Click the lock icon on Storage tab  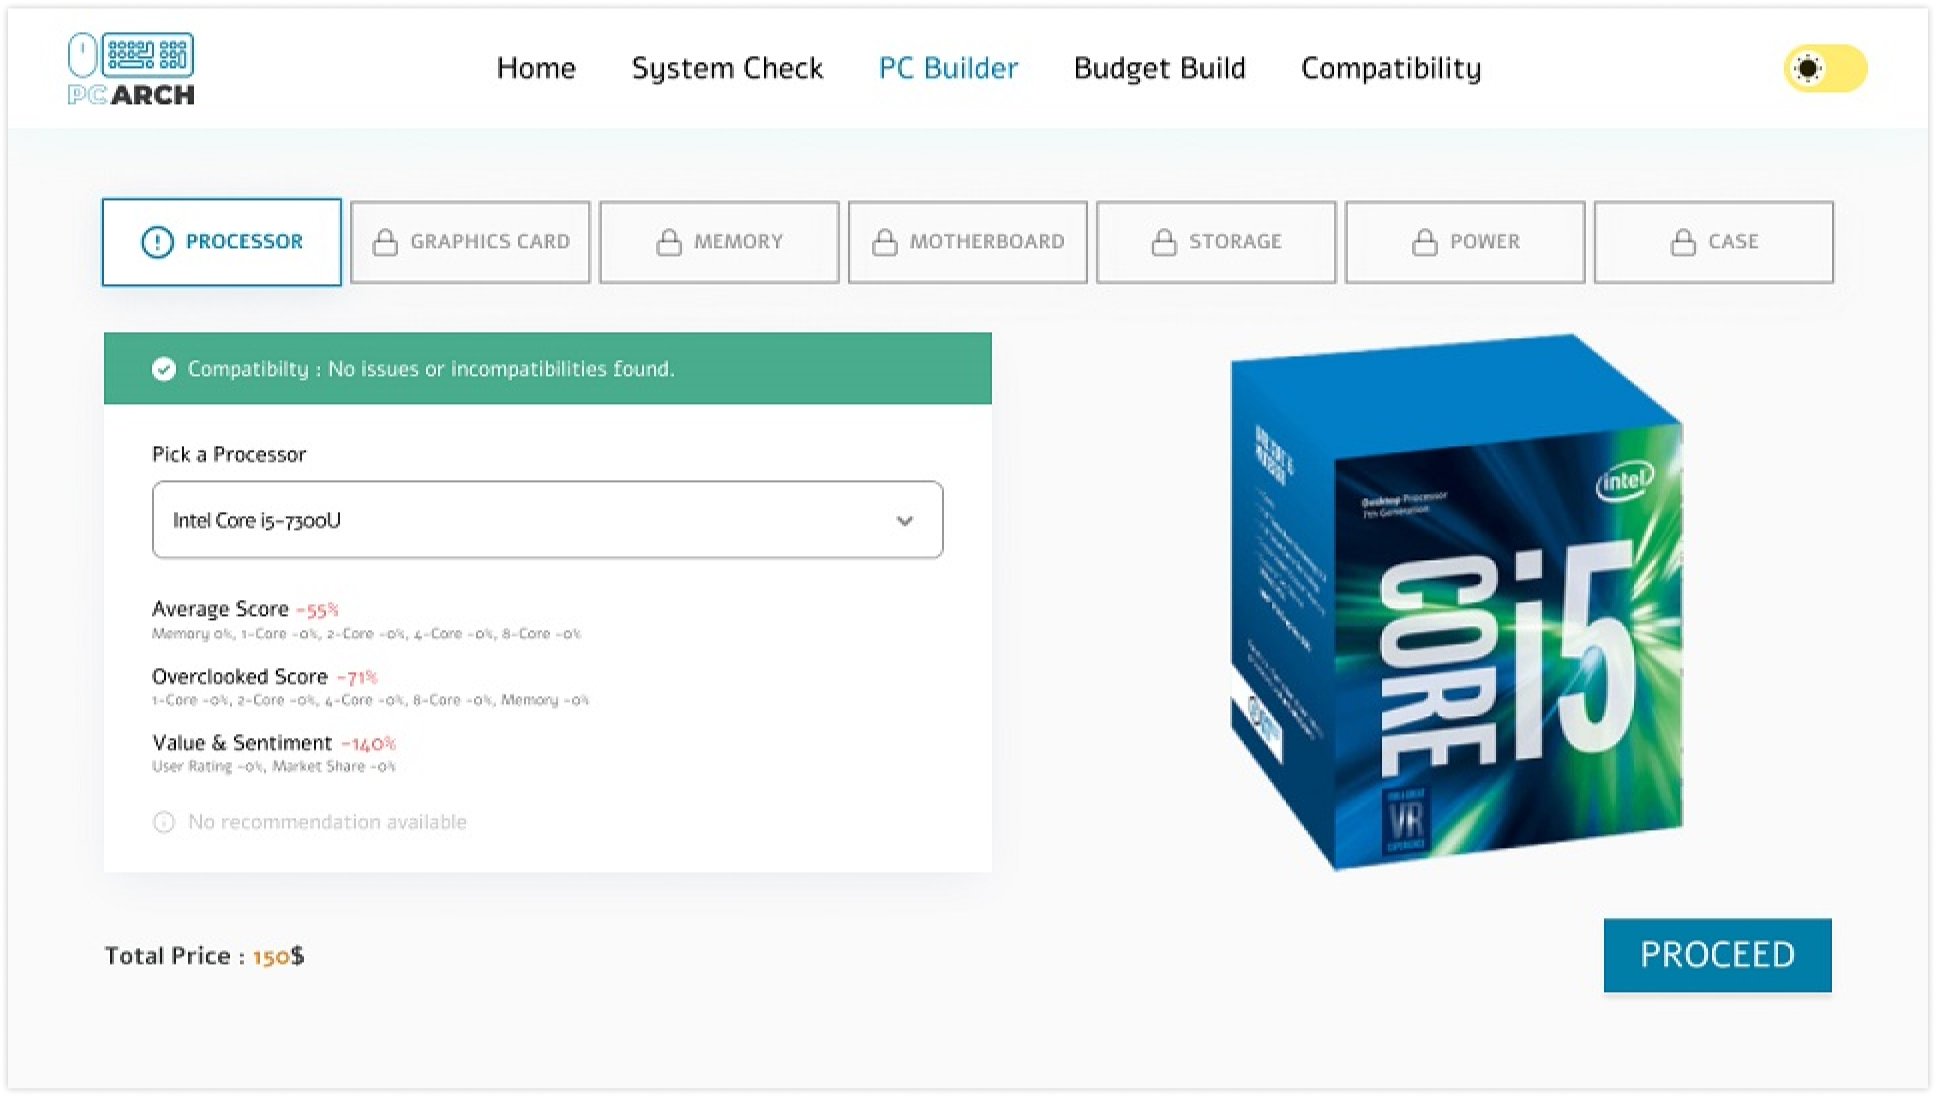pyautogui.click(x=1164, y=242)
